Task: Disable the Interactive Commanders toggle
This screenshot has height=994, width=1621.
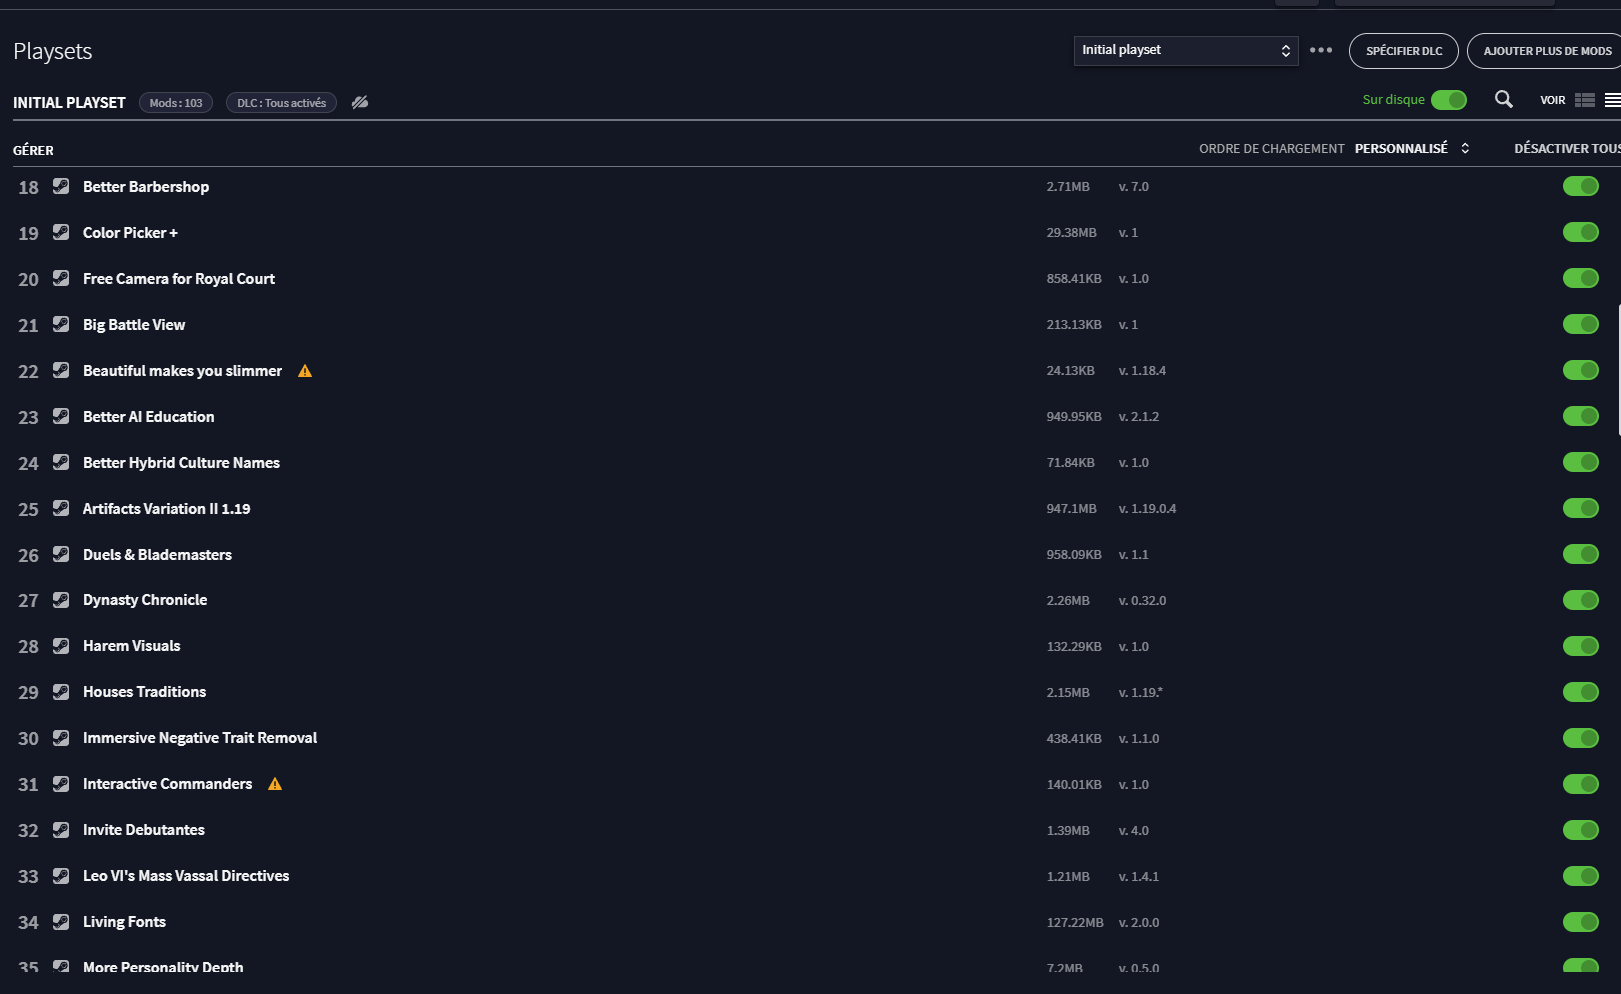Action: coord(1581,784)
